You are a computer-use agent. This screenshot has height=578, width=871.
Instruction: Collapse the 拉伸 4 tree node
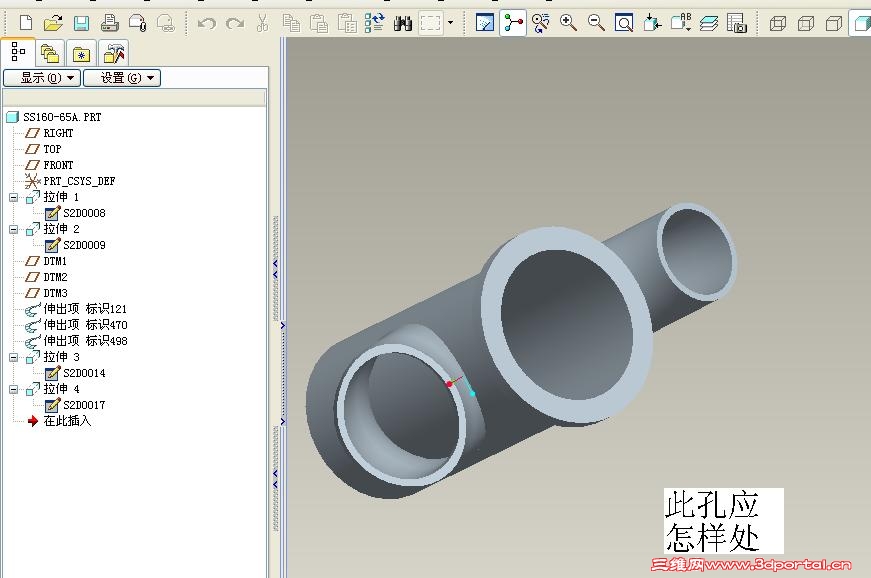click(14, 390)
